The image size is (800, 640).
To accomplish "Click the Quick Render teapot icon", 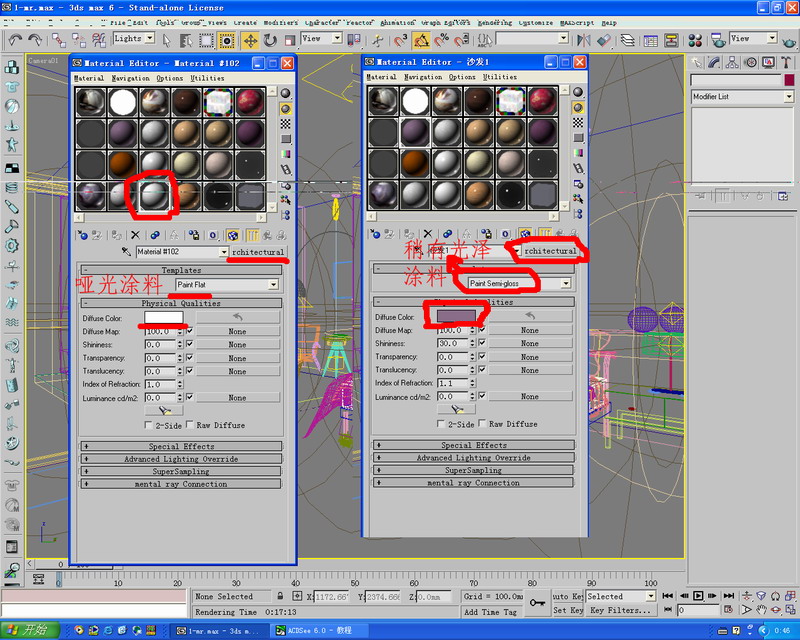I will (789, 40).
